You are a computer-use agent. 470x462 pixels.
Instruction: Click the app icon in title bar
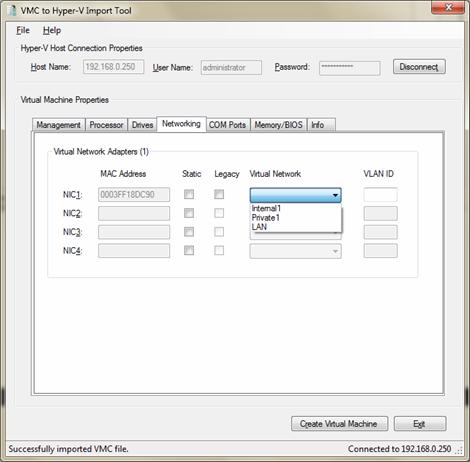[13, 10]
